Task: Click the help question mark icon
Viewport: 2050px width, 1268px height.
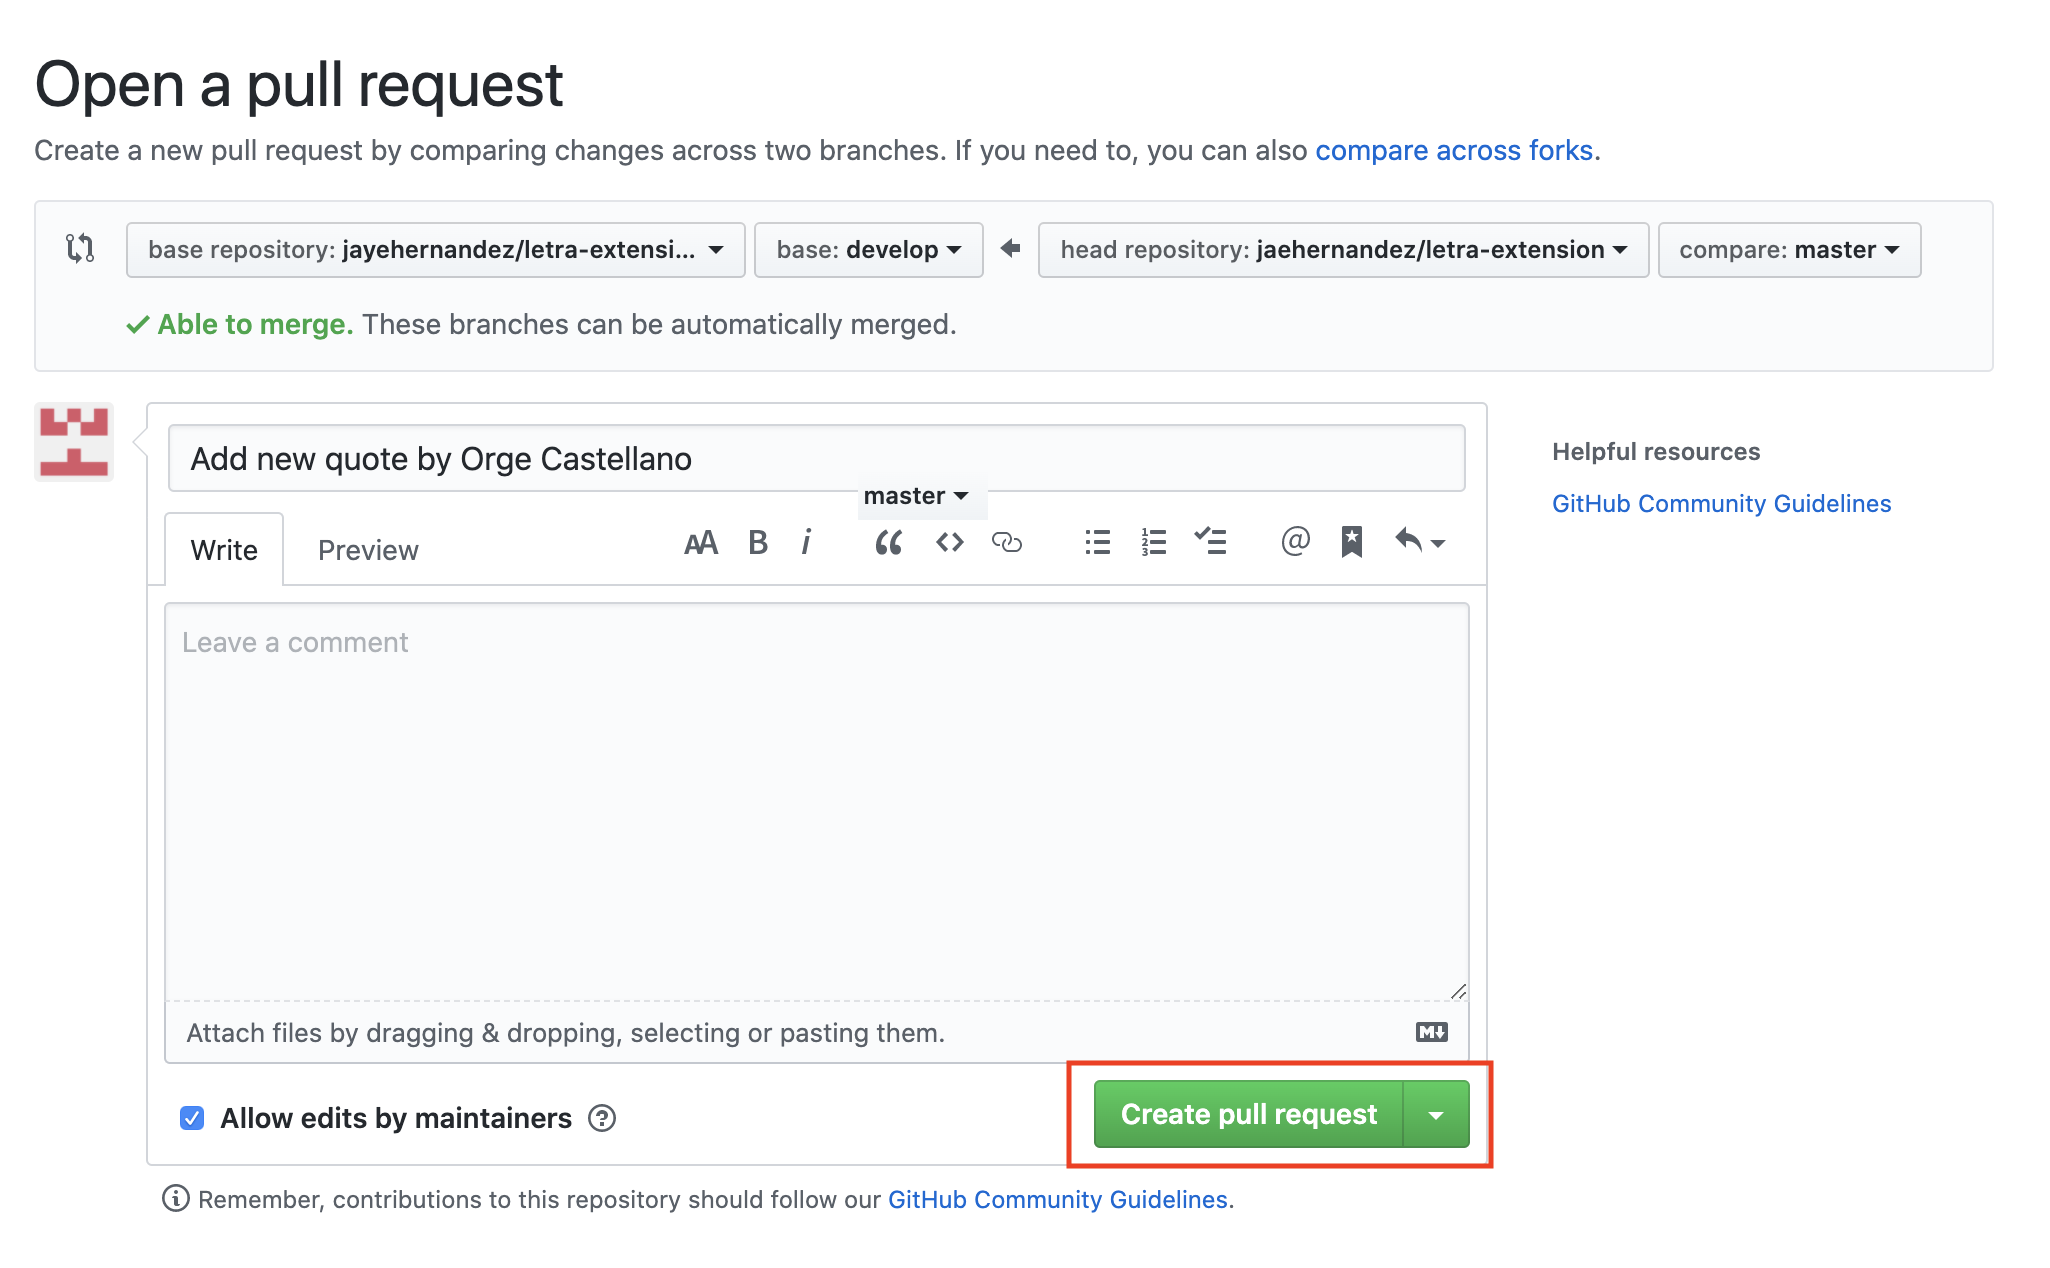Action: (x=602, y=1118)
